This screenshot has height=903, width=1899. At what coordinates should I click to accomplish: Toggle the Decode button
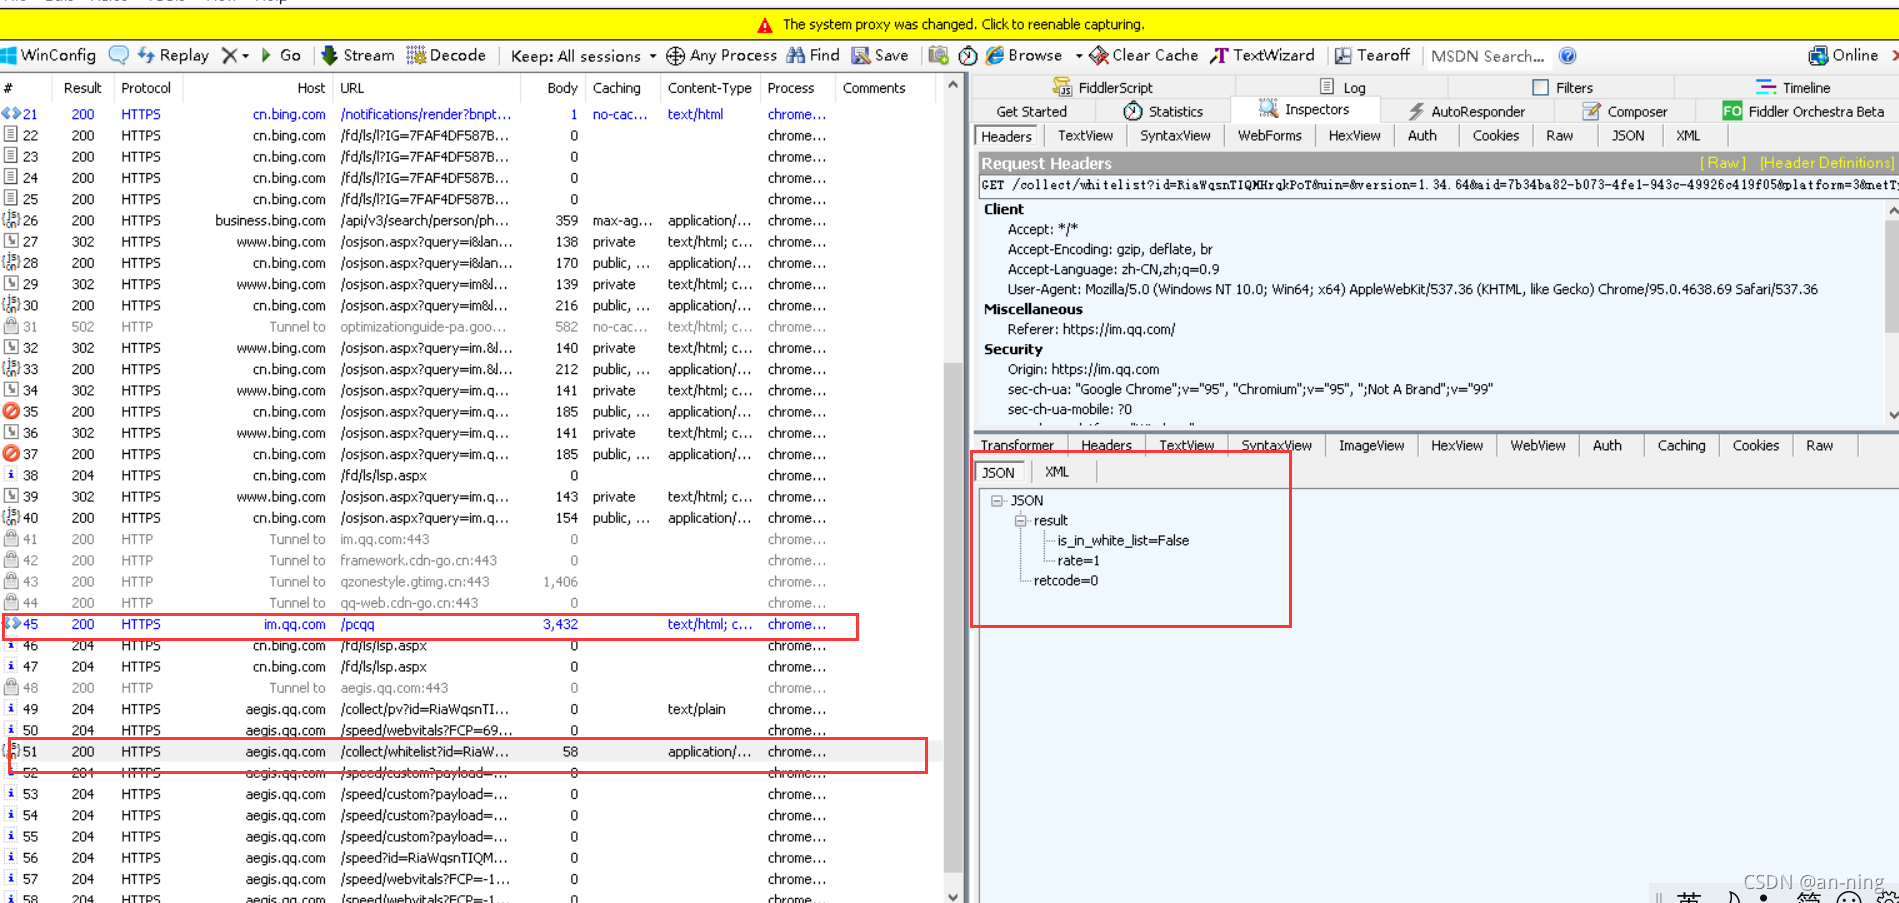(446, 56)
